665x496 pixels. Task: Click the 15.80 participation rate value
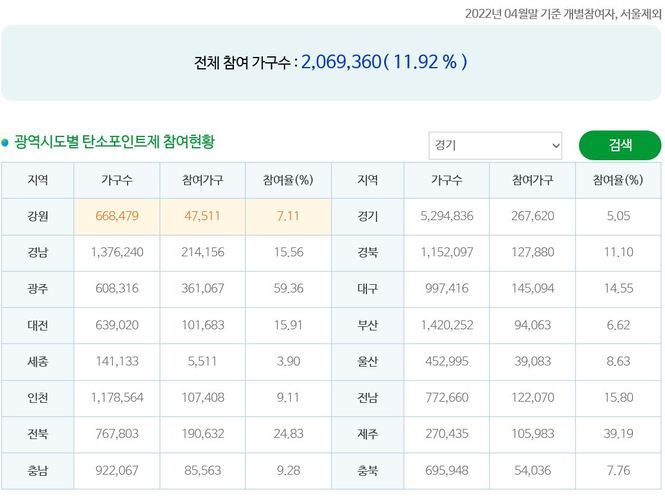(x=618, y=398)
